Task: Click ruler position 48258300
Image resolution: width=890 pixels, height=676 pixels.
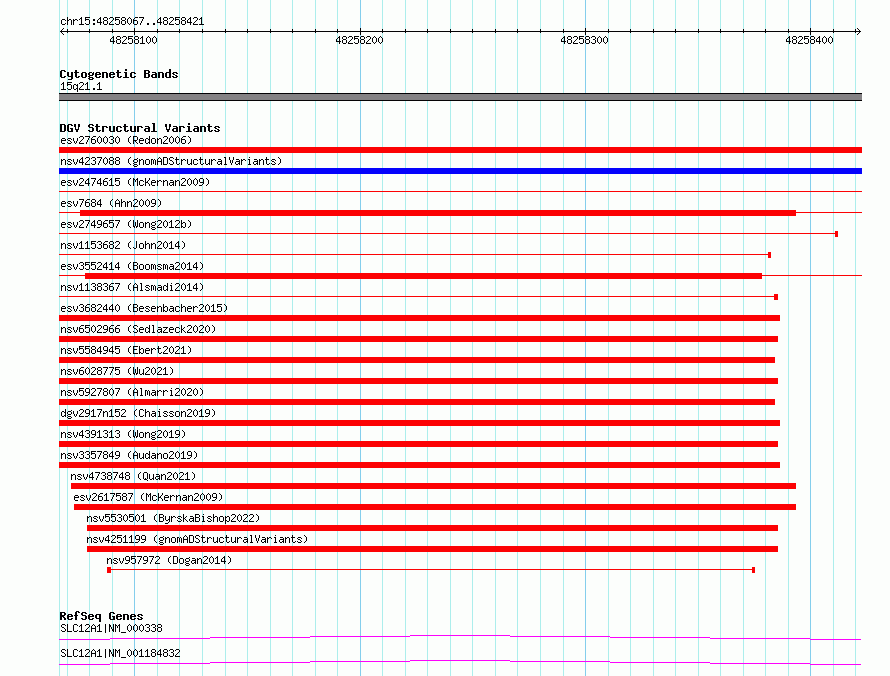Action: click(584, 40)
